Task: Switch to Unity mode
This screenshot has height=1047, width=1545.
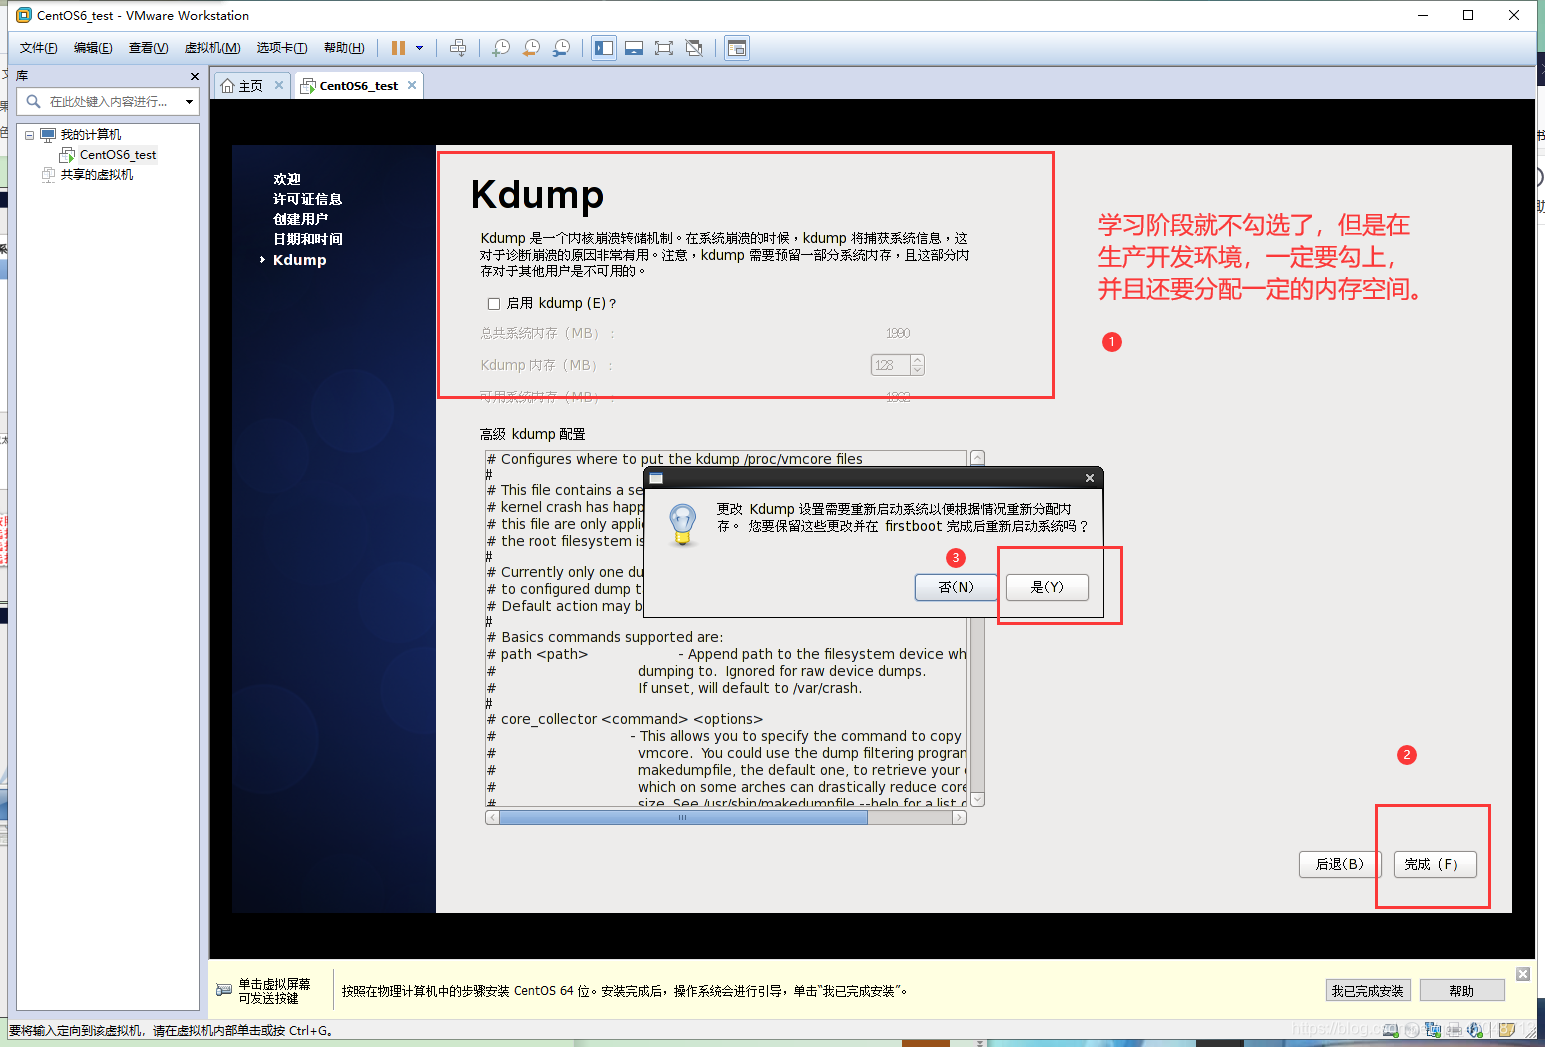Action: pos(694,47)
